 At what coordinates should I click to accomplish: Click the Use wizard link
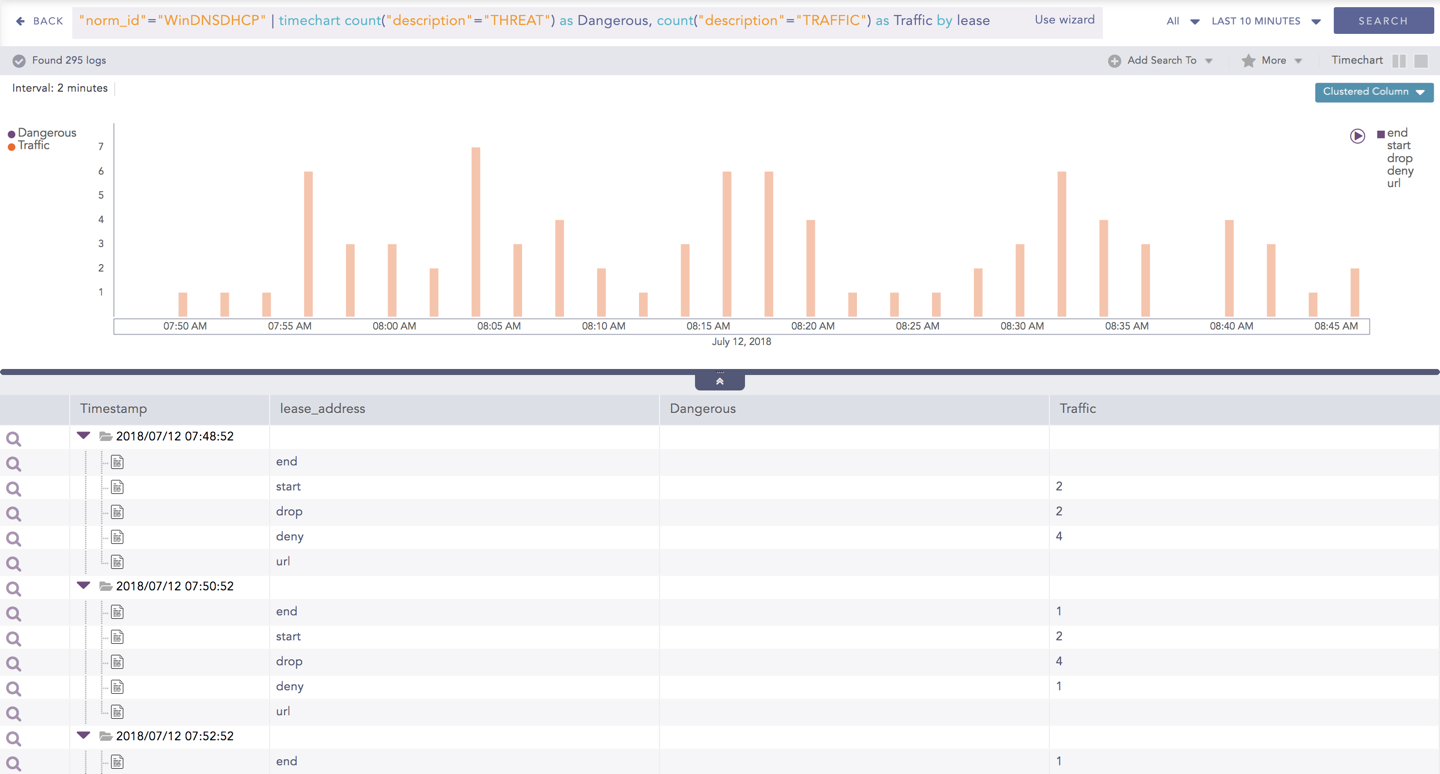(1064, 19)
